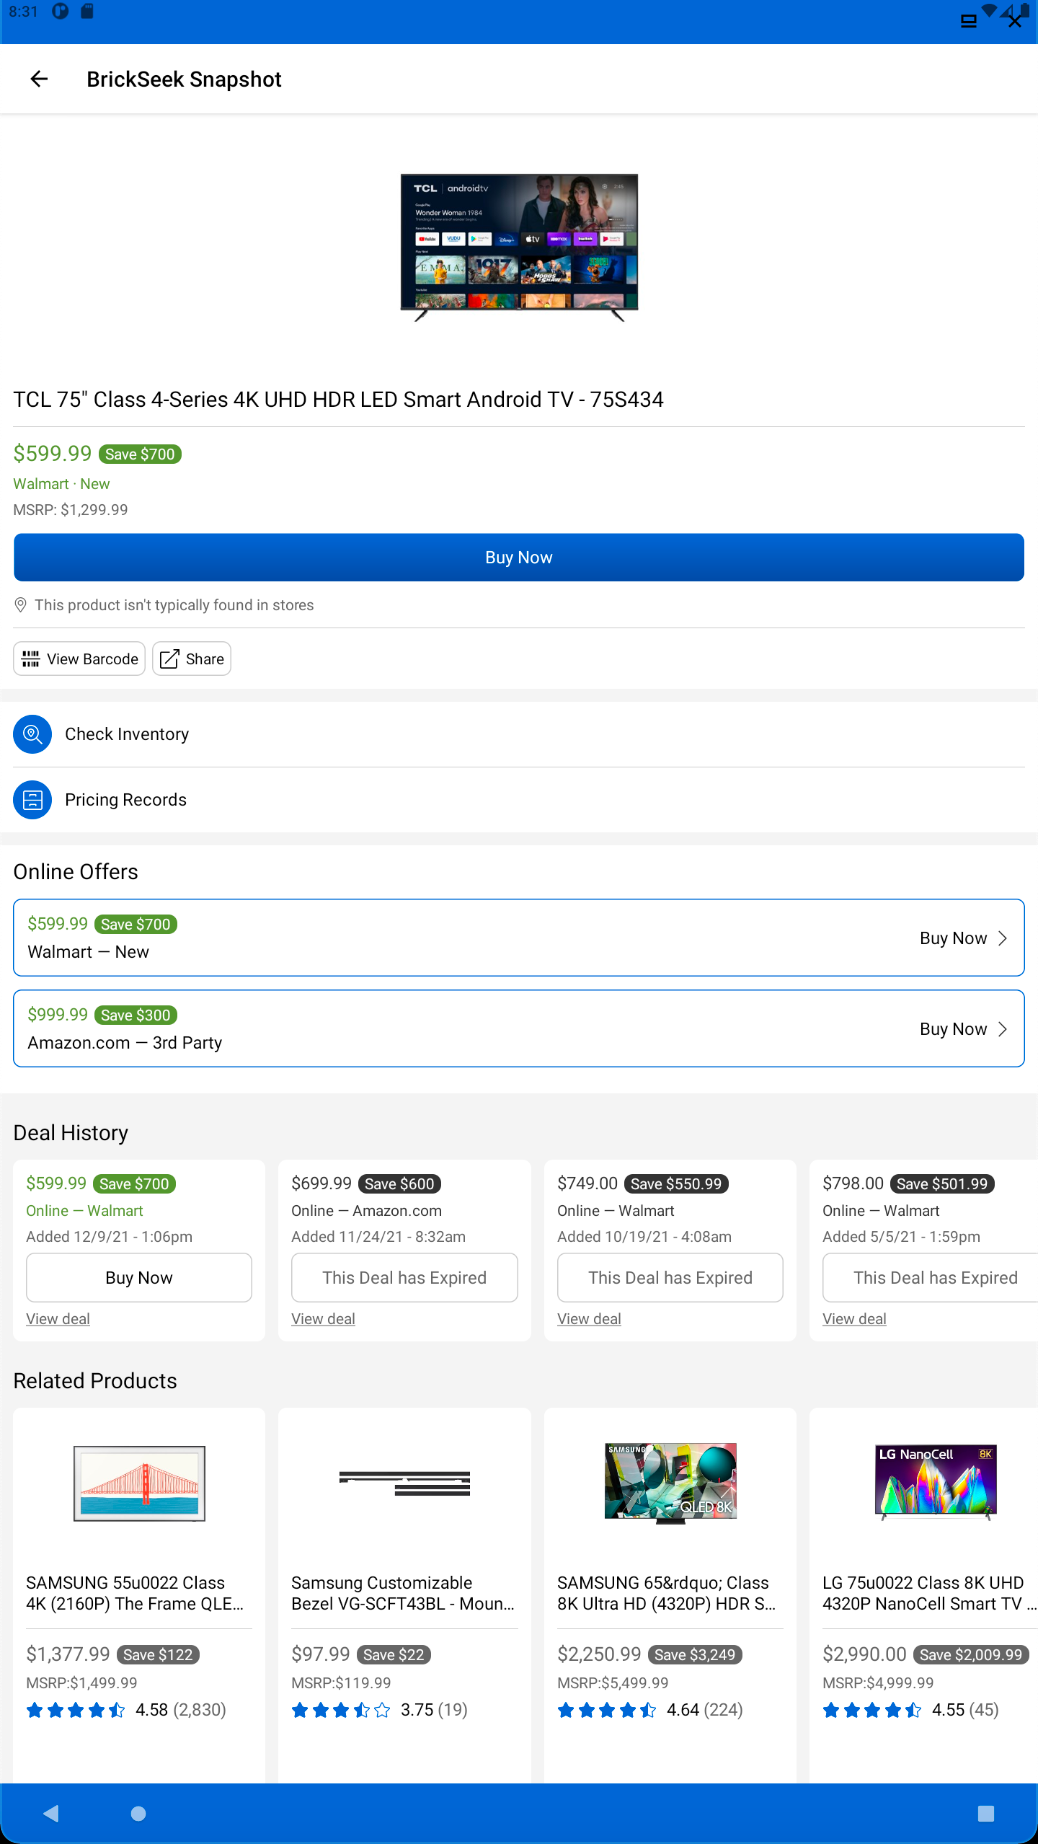The height and width of the screenshot is (1844, 1038).
Task: Open the TCL TV product image
Action: tap(519, 247)
